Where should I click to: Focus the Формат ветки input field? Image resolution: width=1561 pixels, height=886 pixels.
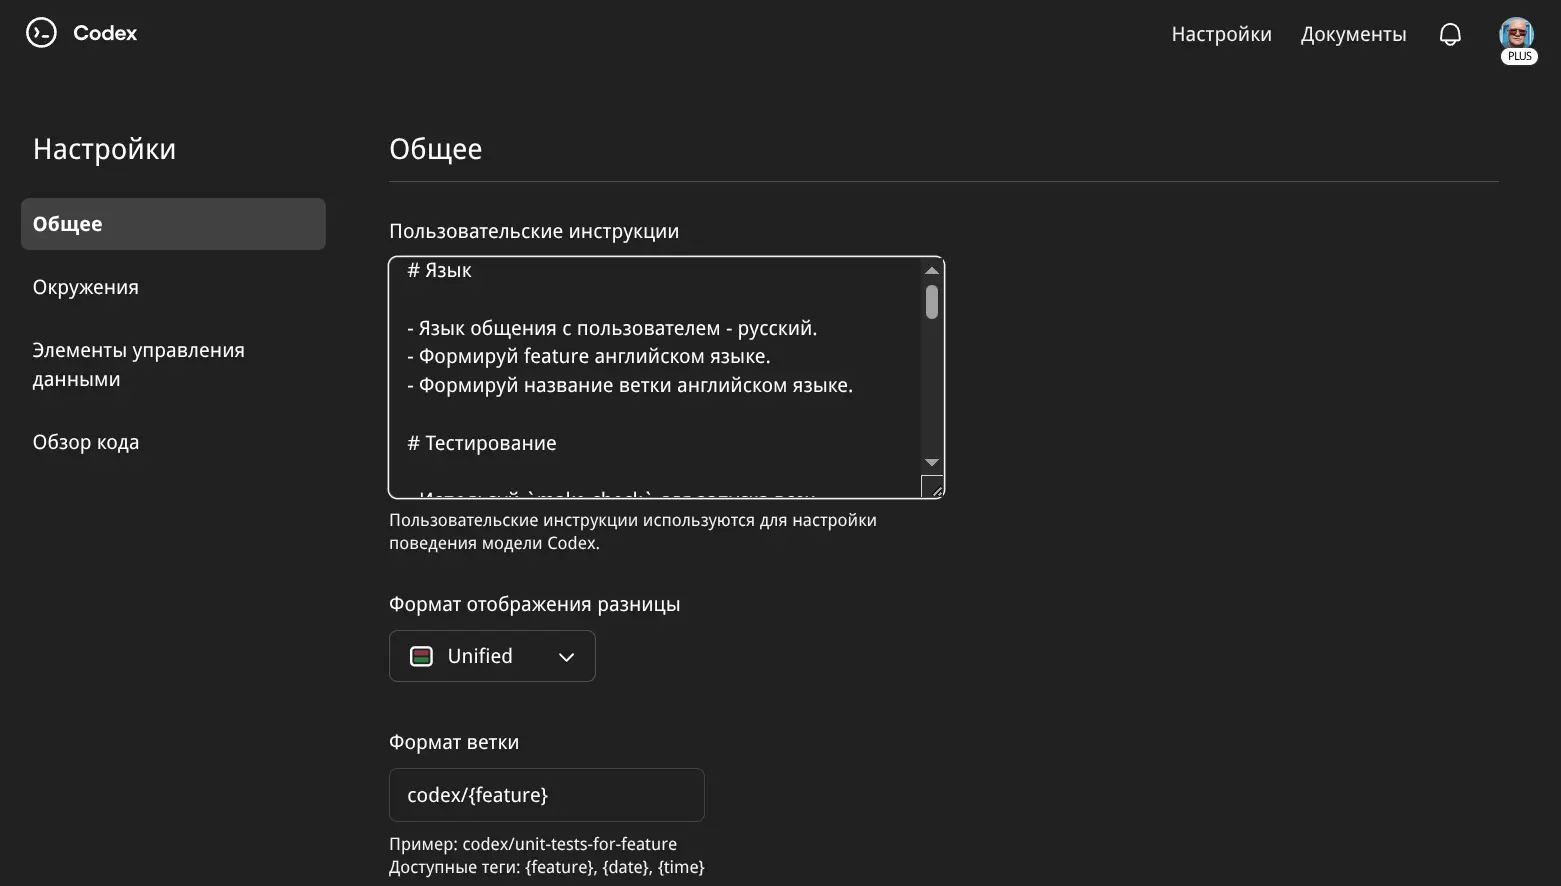(x=546, y=795)
